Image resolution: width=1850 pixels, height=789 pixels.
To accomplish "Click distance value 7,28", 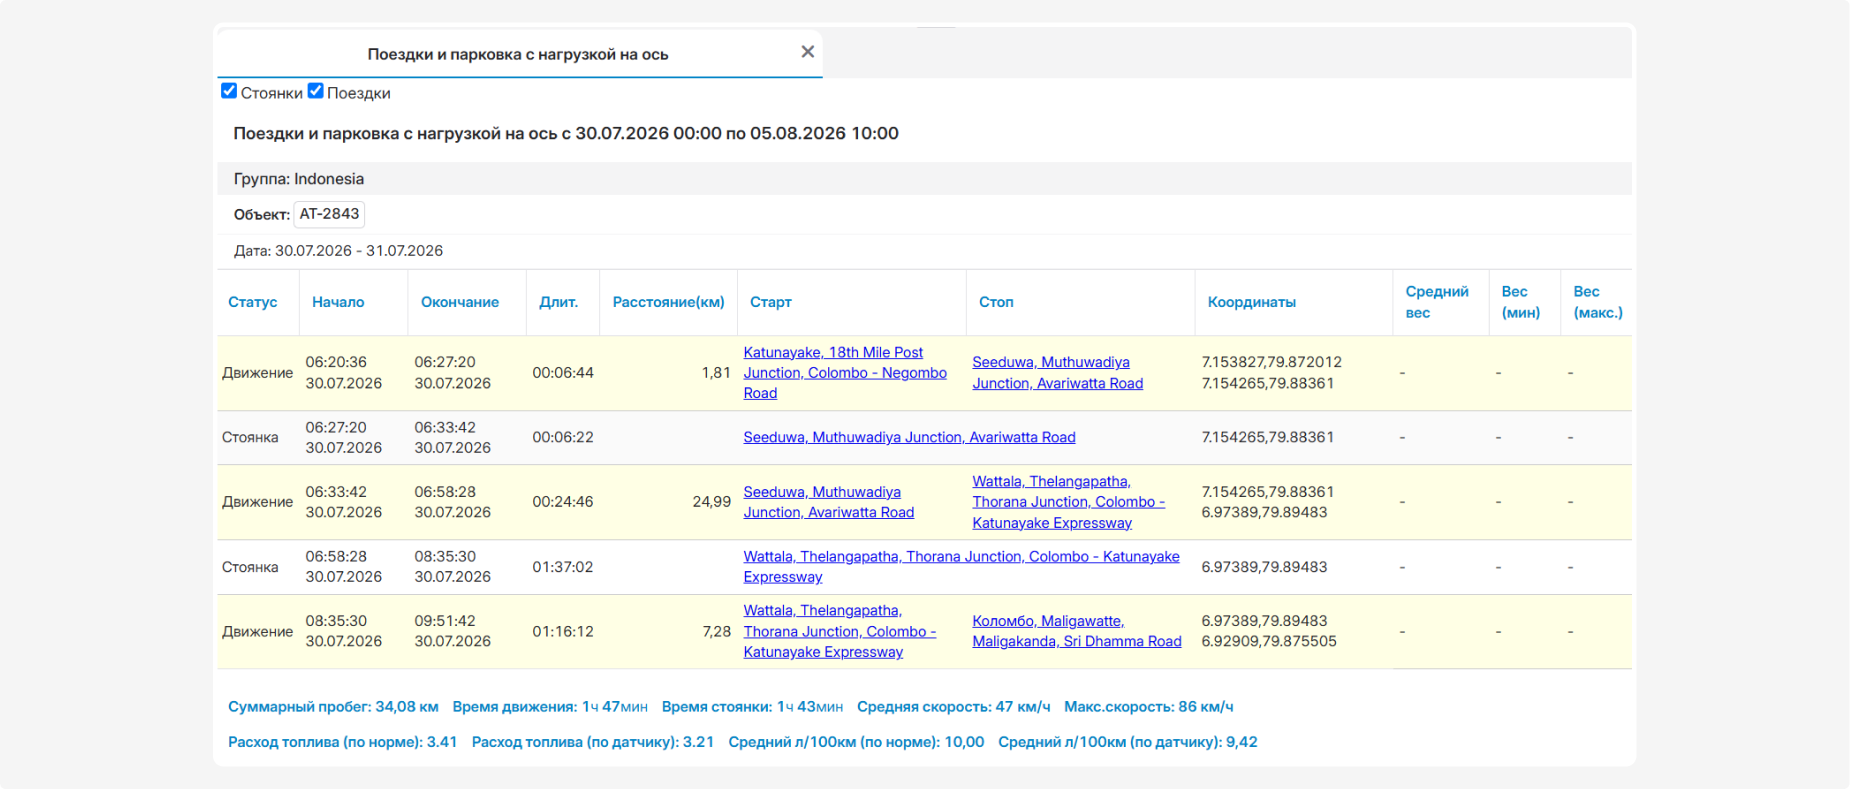I will point(717,632).
